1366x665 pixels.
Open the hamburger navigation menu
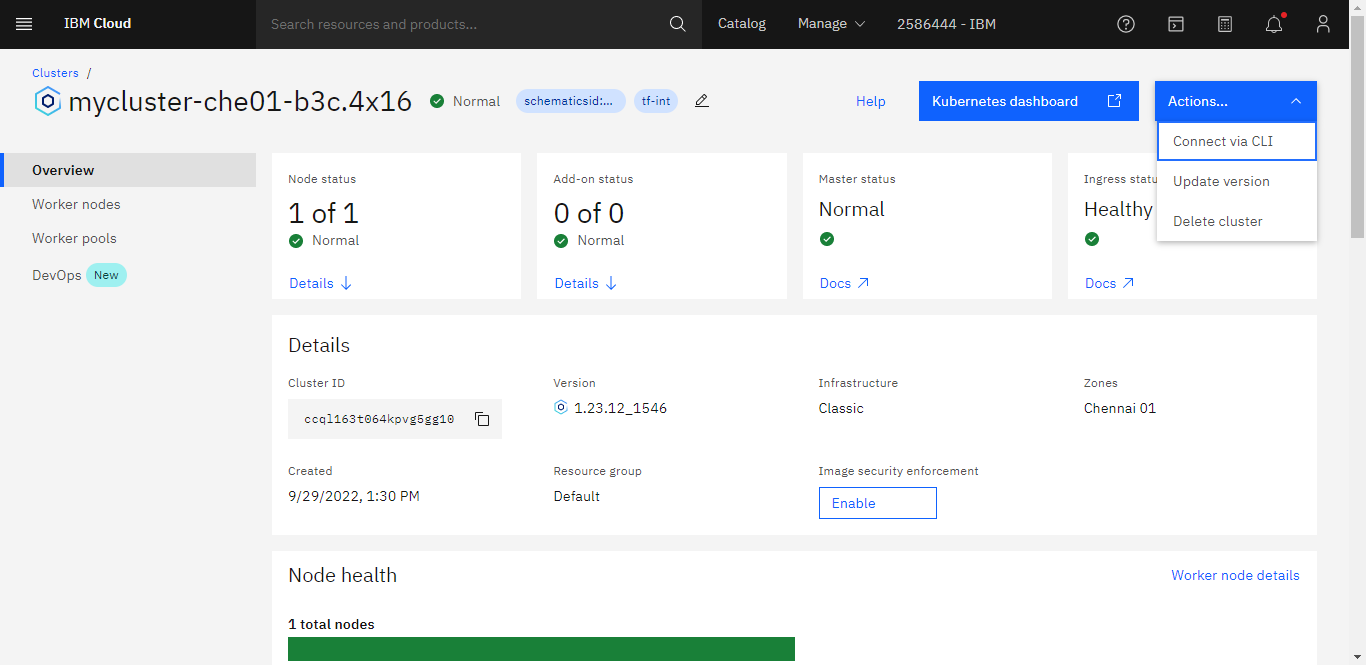tap(24, 24)
